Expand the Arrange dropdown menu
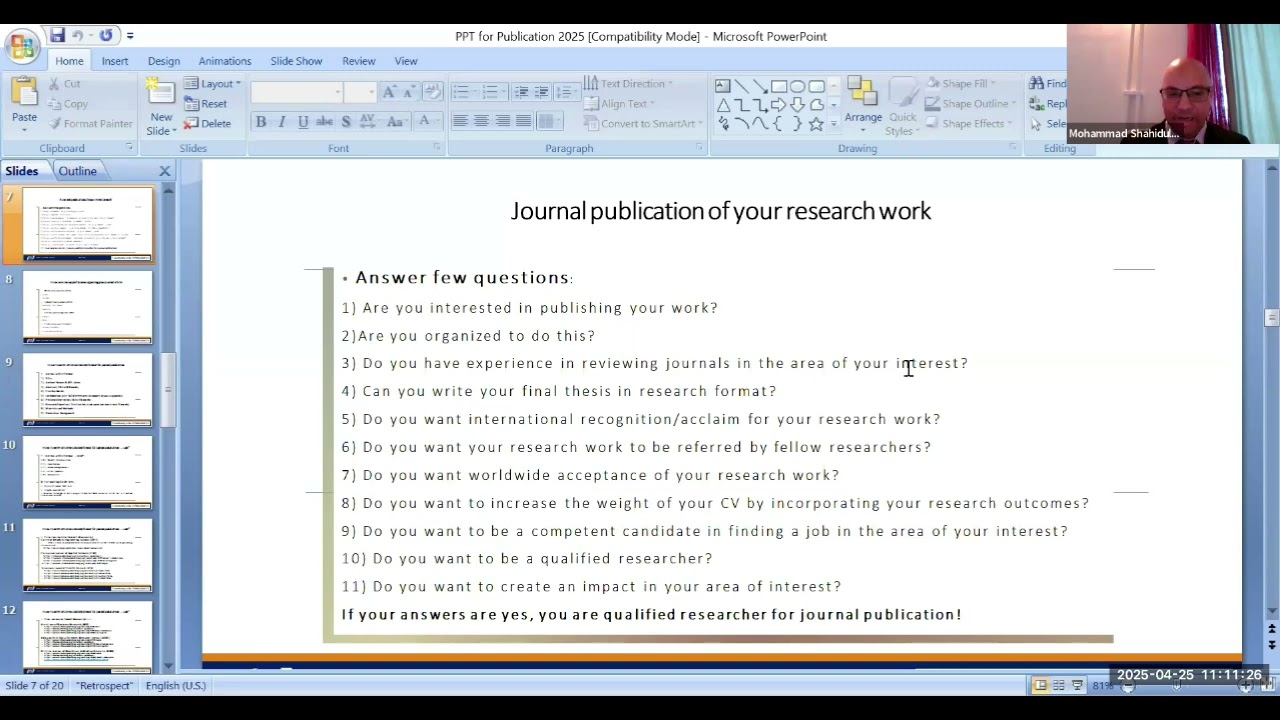1280x720 pixels. coord(863,118)
